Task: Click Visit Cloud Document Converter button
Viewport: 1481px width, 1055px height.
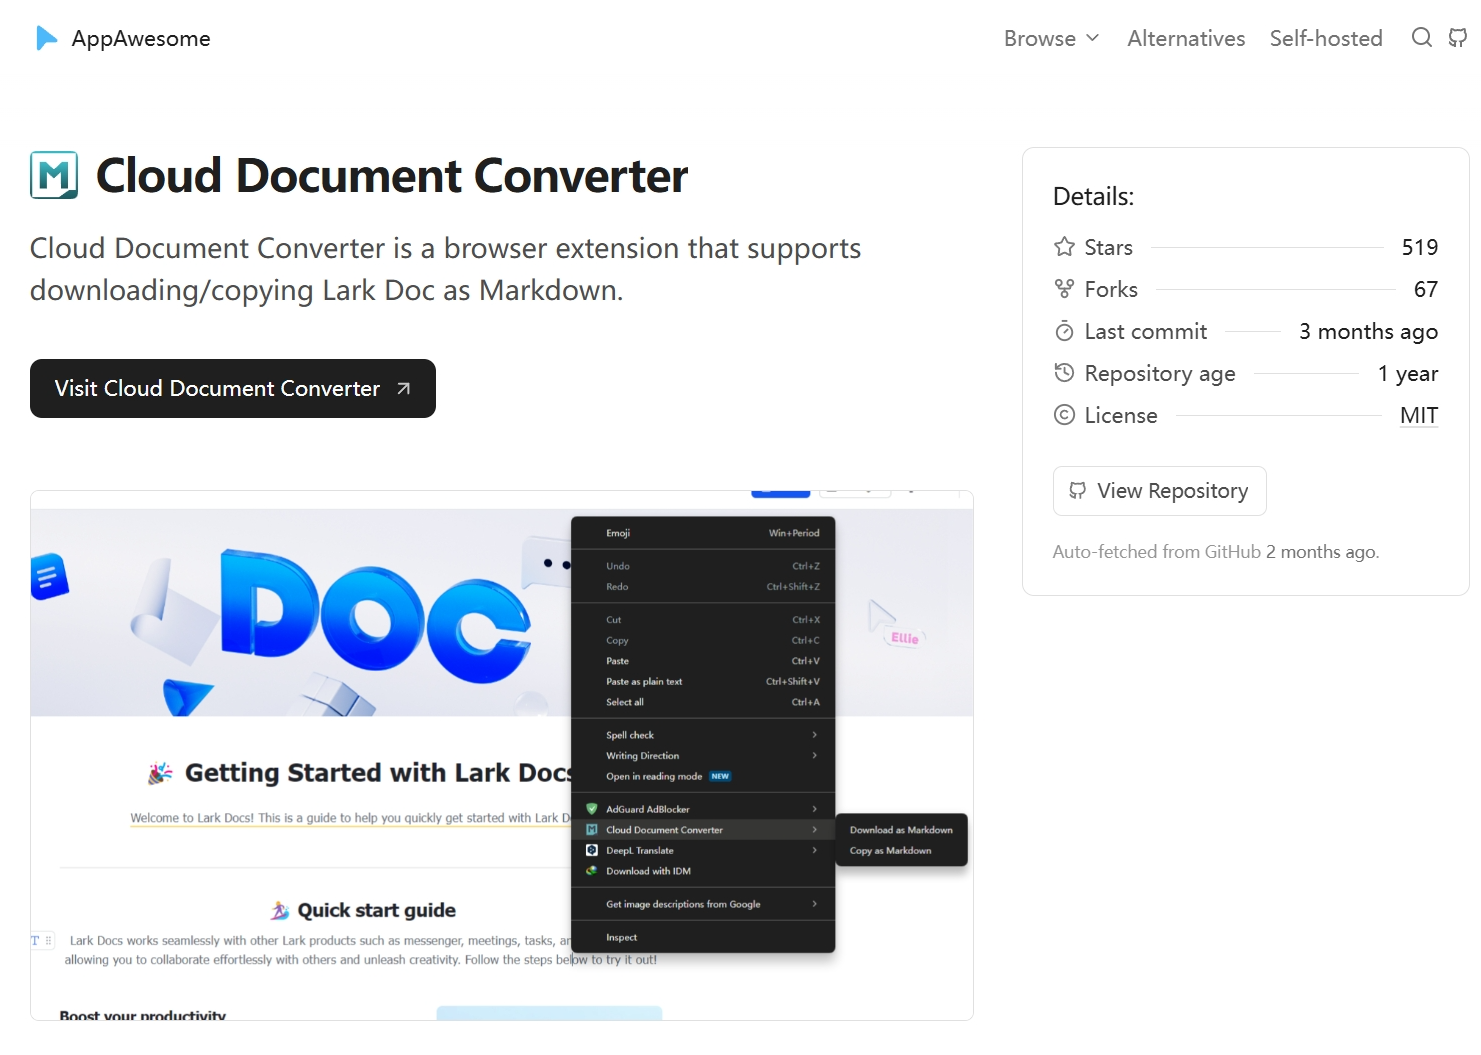Action: tap(233, 388)
